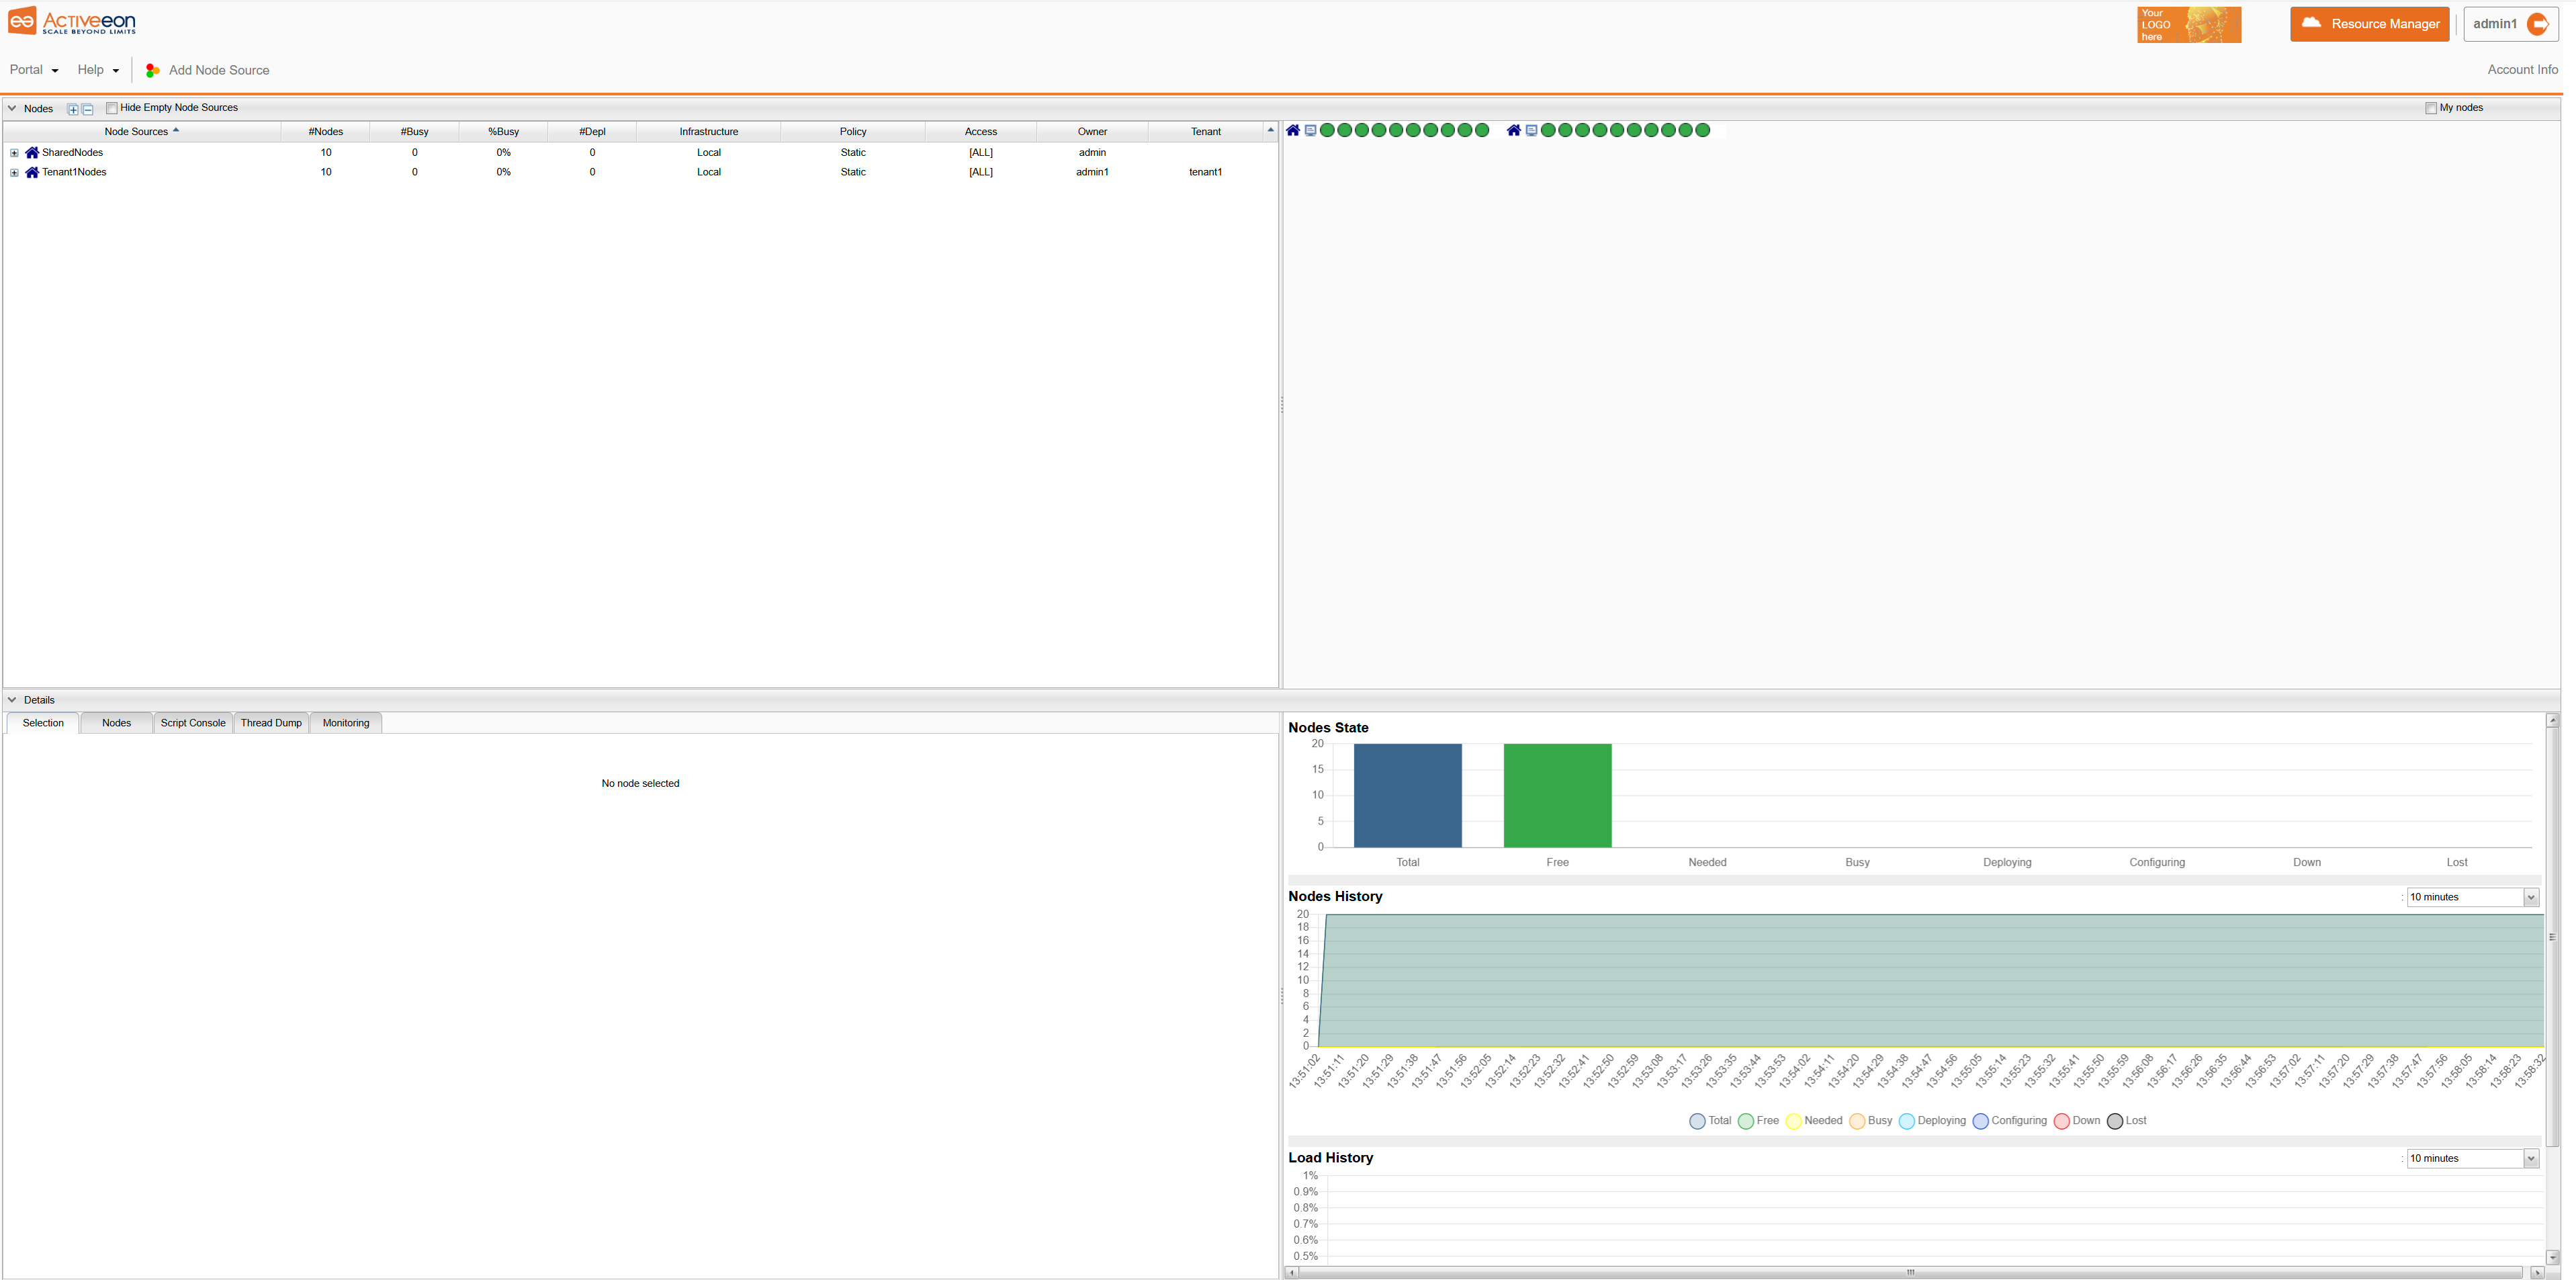Toggle the Total series in Nodes History legend
This screenshot has height=1280, width=2576.
1710,1121
